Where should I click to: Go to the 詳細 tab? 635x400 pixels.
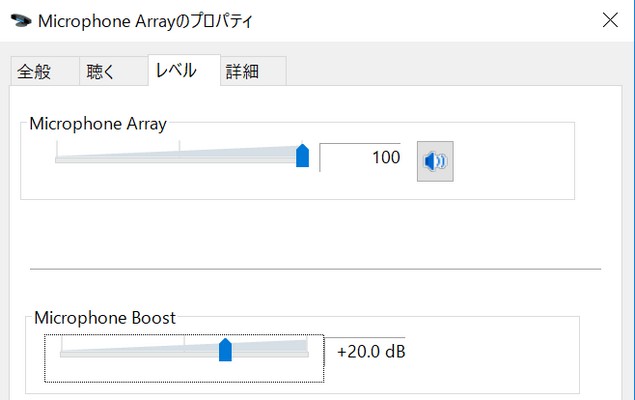click(241, 71)
